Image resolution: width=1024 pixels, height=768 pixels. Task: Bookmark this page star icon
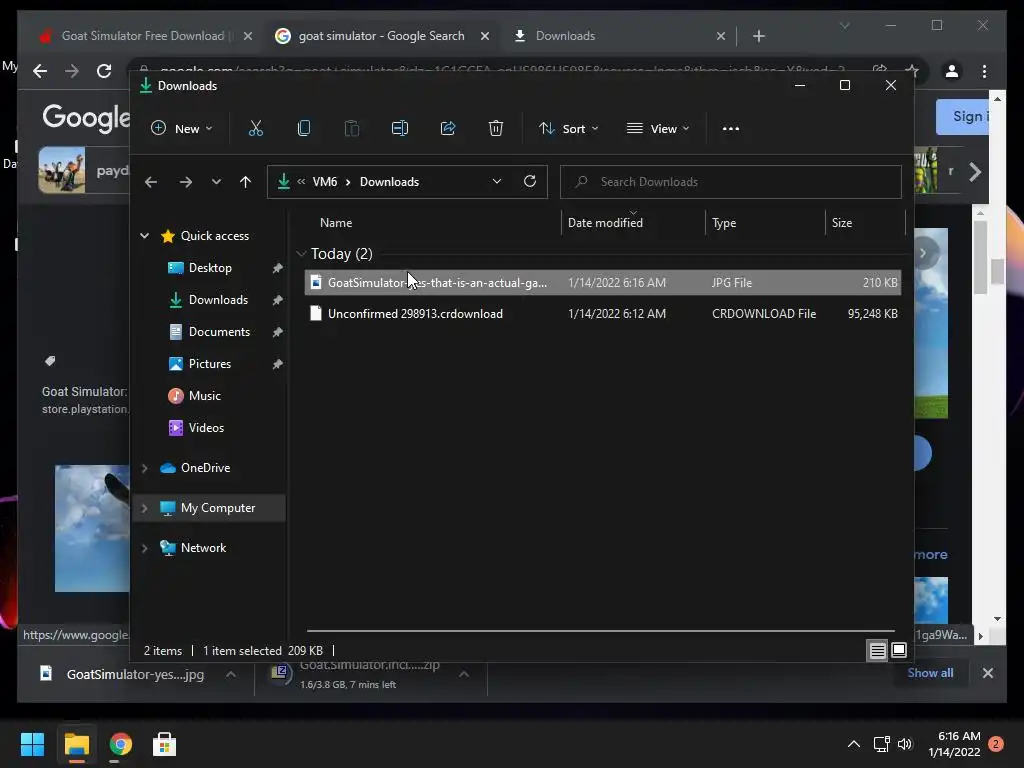[912, 71]
